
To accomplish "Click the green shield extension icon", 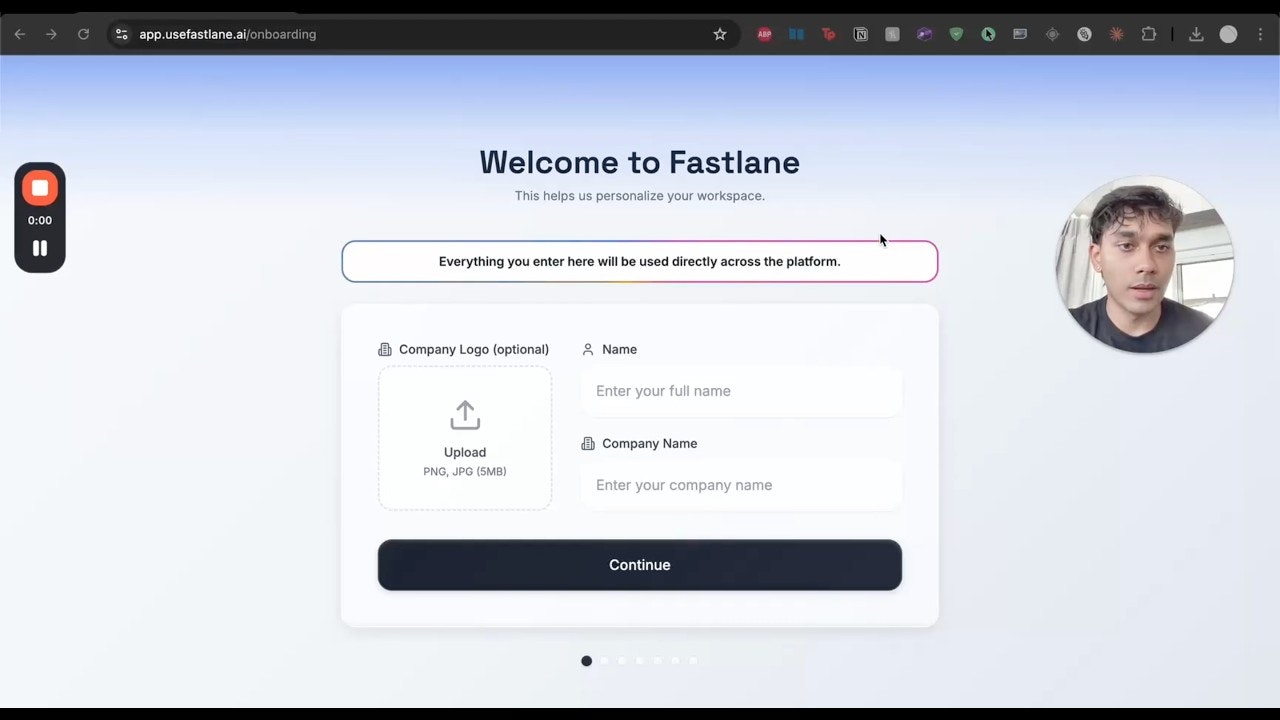I will tap(957, 34).
